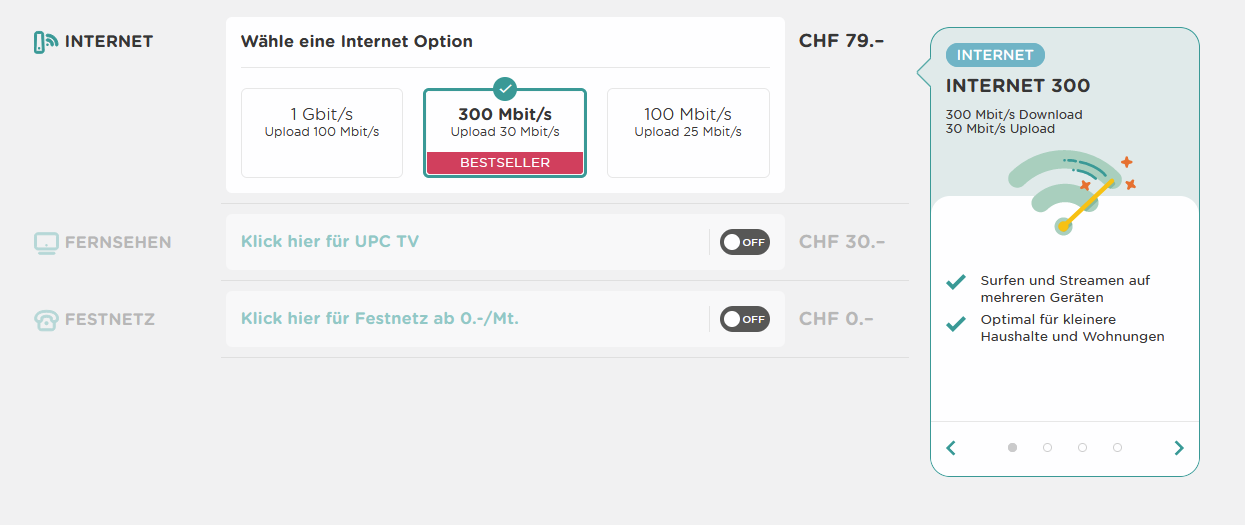
Task: Jump to third carousel dot
Action: point(1082,448)
